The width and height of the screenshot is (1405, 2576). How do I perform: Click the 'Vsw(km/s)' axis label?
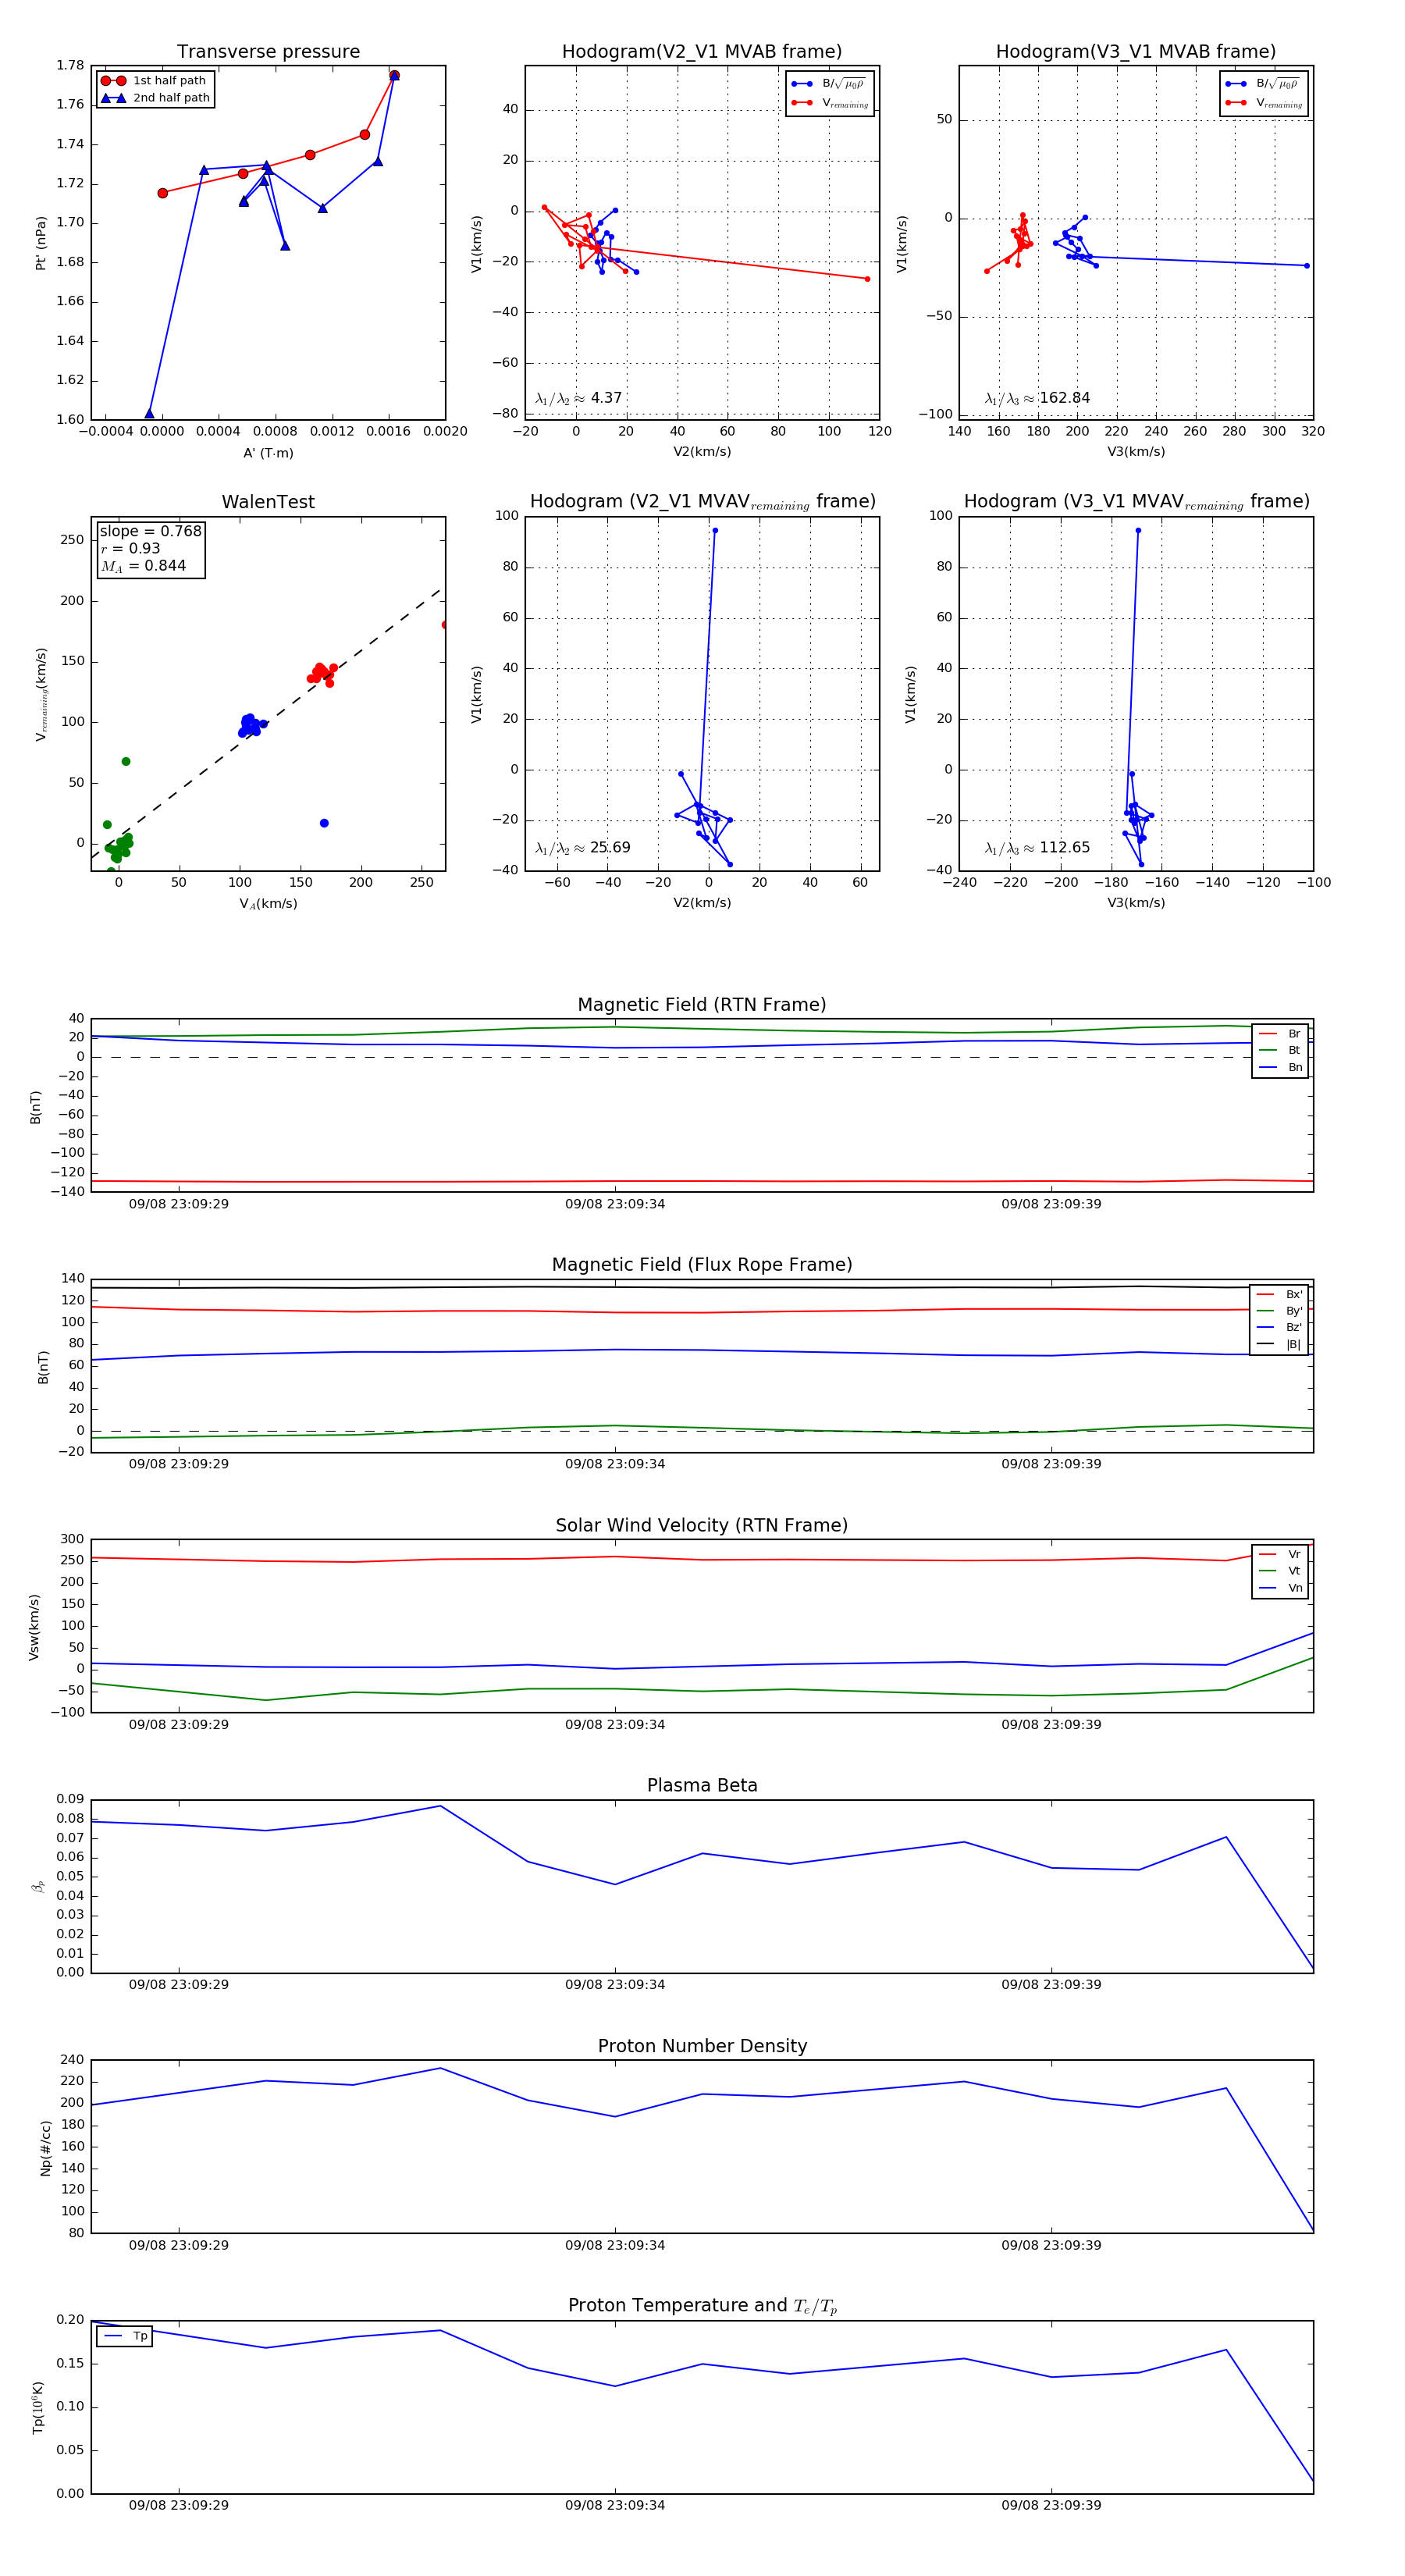(x=34, y=1627)
